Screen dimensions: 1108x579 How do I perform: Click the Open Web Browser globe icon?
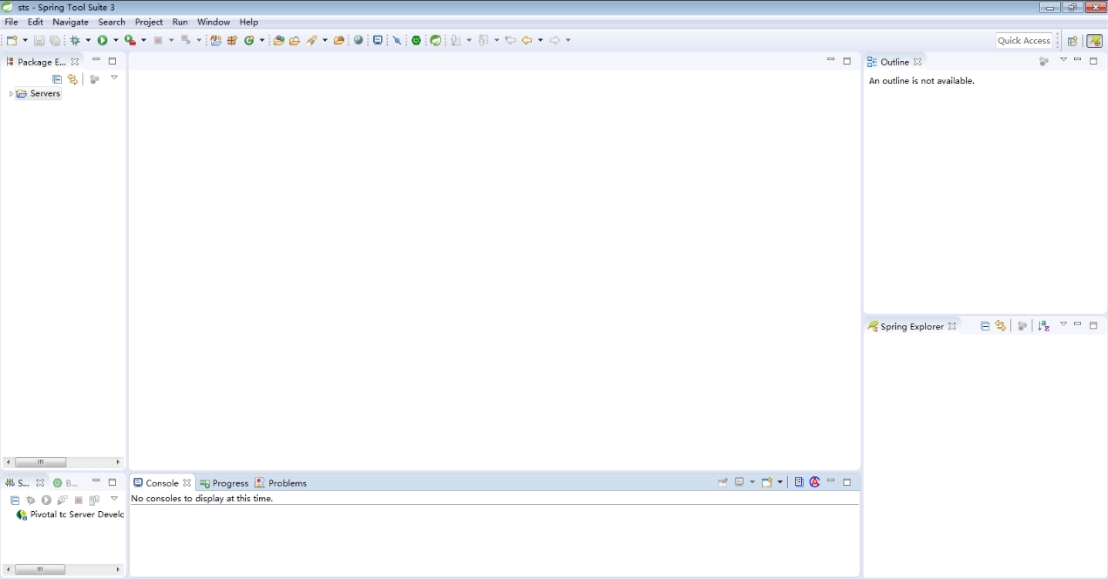click(358, 40)
